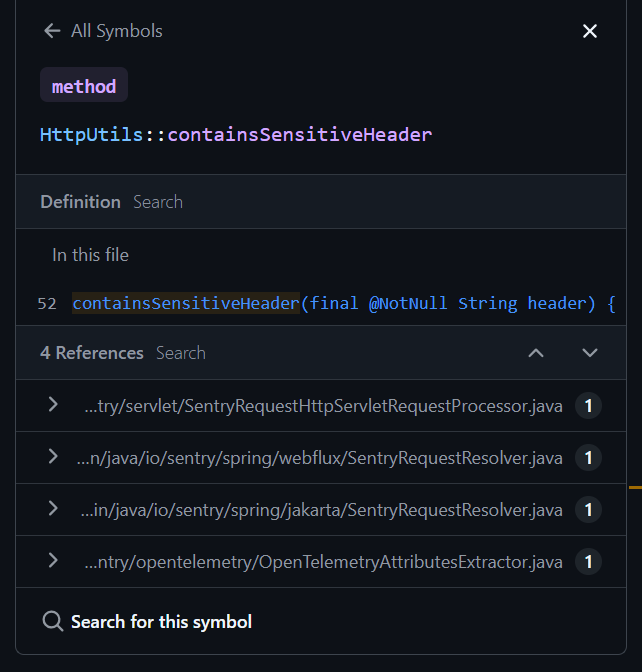Click the Definition heading
Screen dimensions: 642x672
81,202
